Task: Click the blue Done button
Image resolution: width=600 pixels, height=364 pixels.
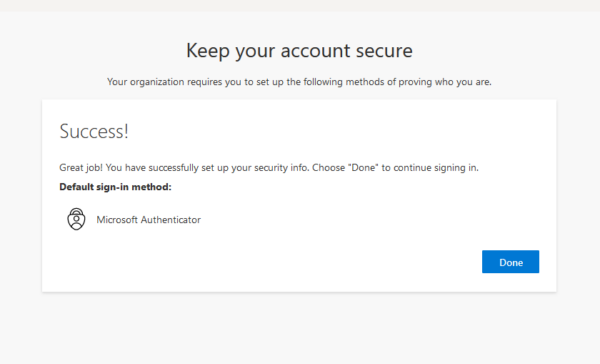Action: 510,262
